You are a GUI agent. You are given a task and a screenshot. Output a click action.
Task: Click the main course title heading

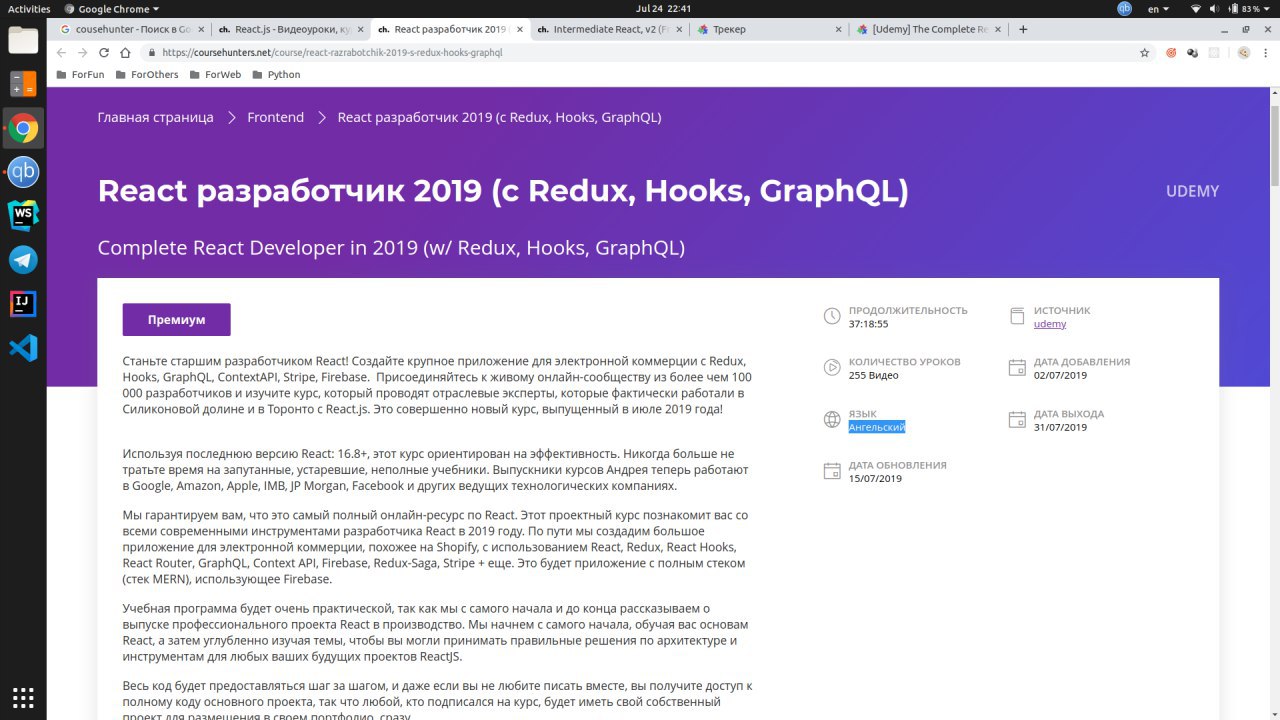[503, 191]
